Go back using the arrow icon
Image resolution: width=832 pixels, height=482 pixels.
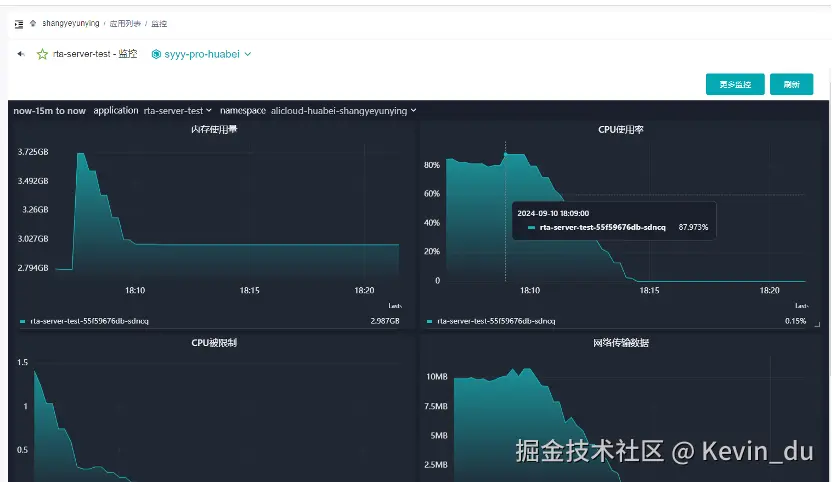[21, 54]
